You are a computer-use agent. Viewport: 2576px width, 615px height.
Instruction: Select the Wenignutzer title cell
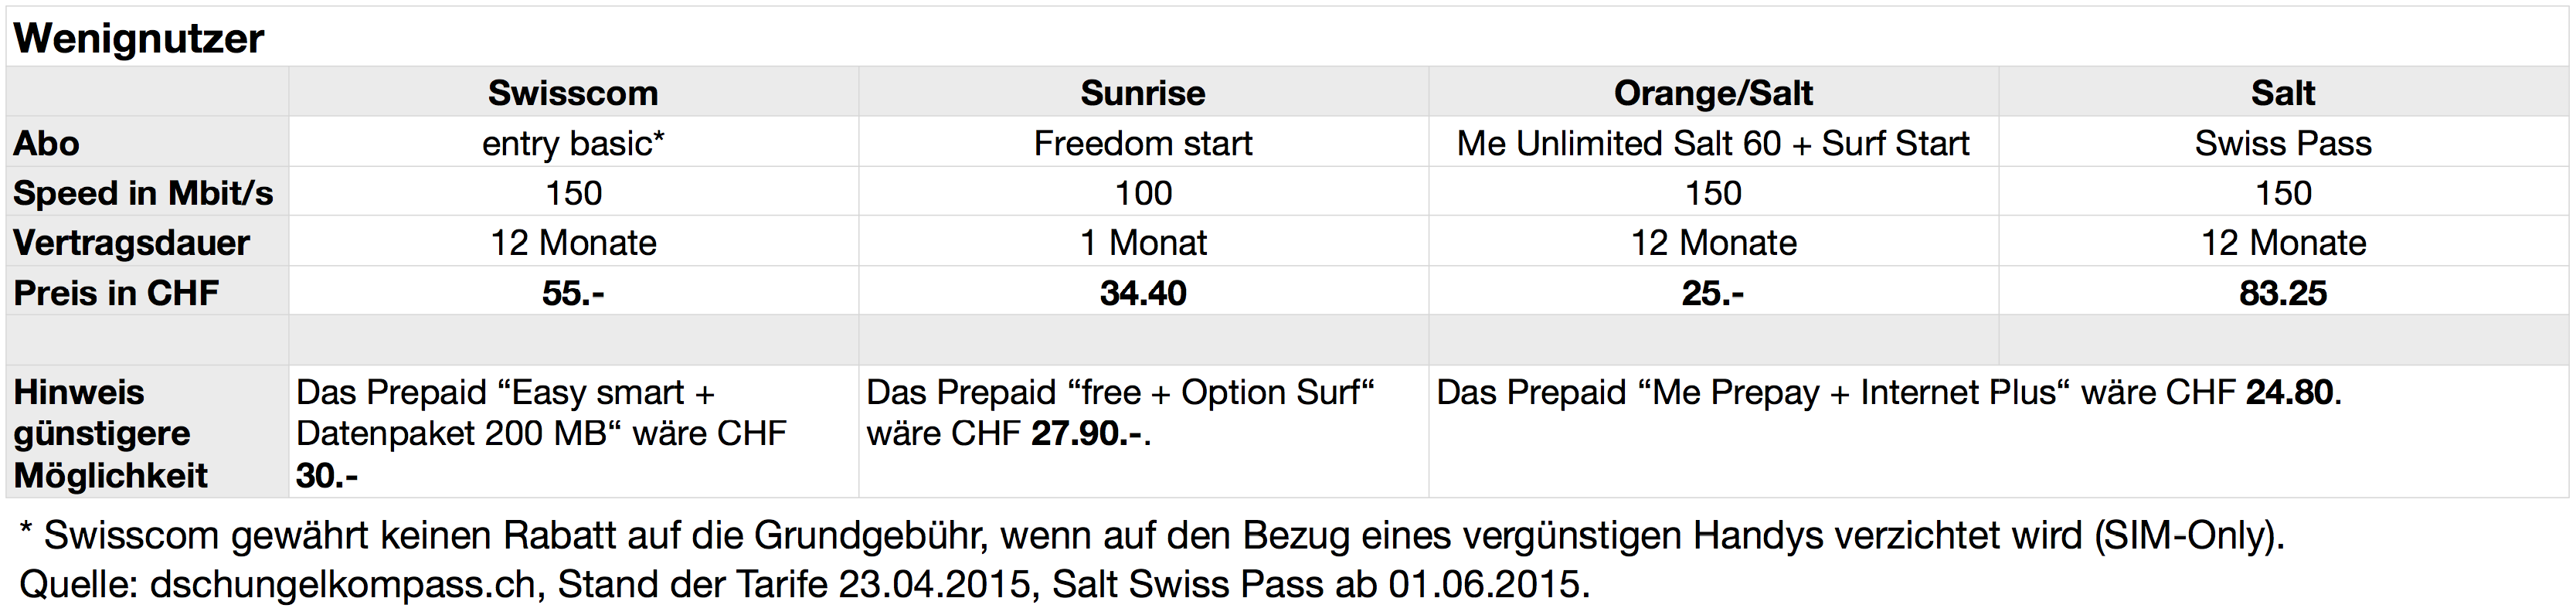pos(1287,37)
